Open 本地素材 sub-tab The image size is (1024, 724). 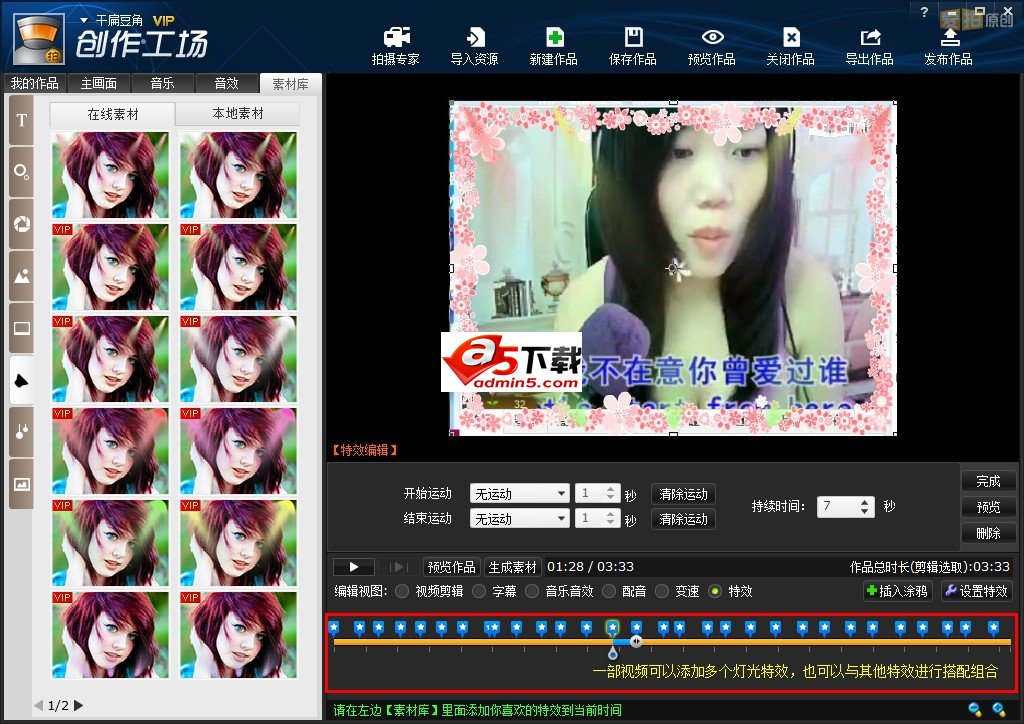pyautogui.click(x=238, y=114)
